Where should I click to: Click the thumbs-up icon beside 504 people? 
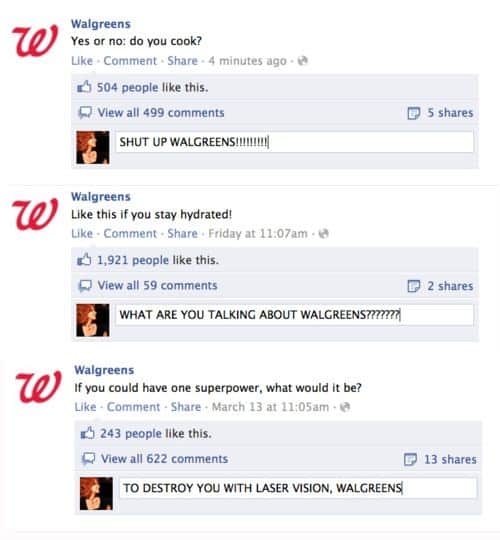84,87
